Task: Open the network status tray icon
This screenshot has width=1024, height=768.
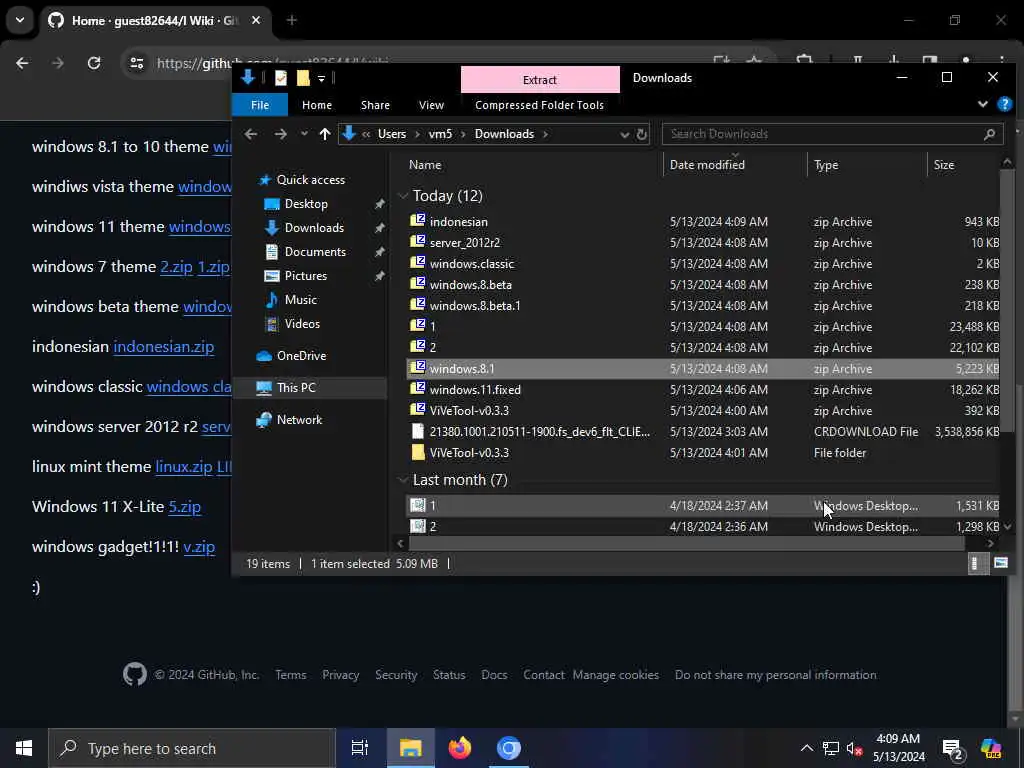Action: 831,748
